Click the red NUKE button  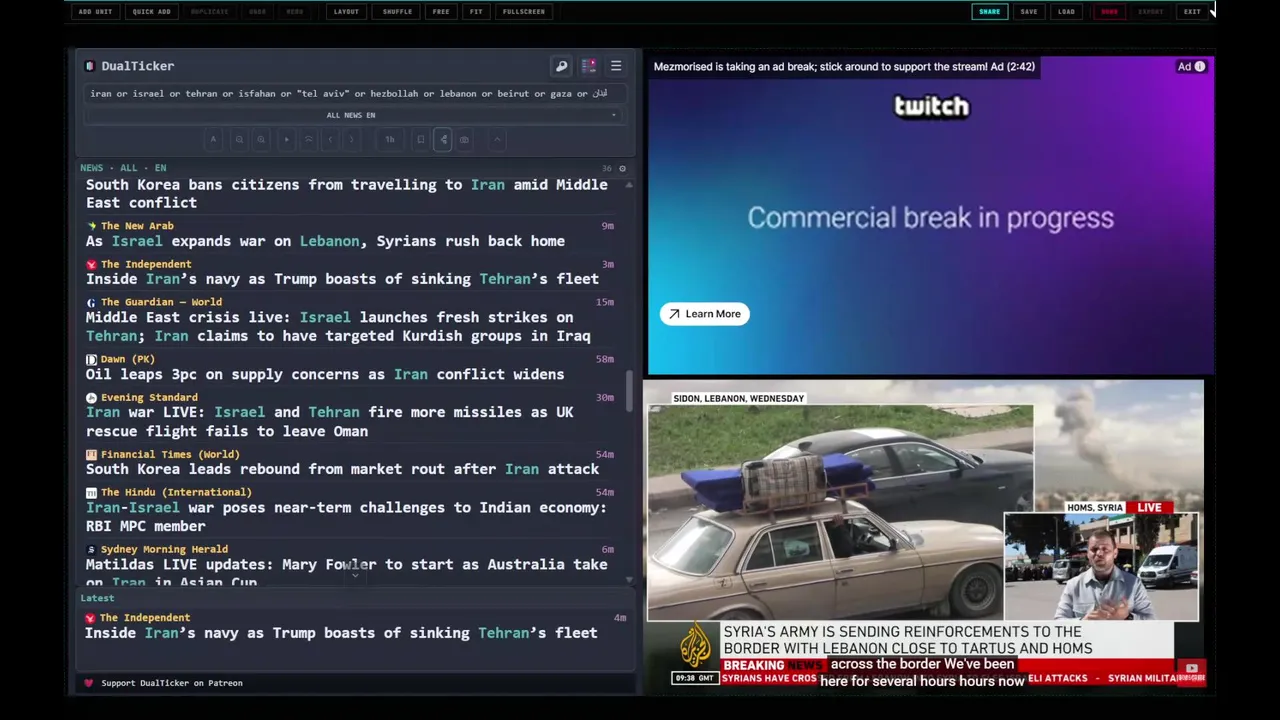[1109, 12]
